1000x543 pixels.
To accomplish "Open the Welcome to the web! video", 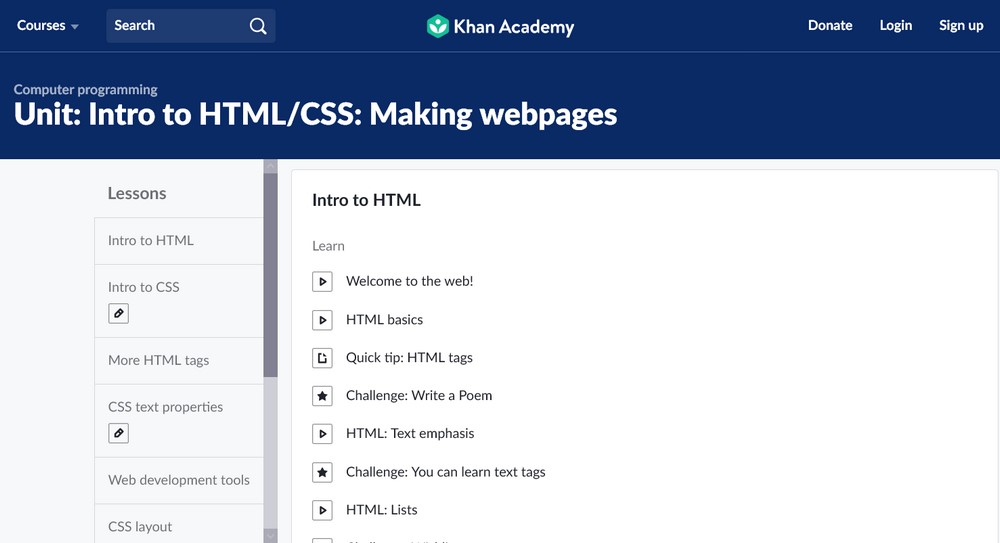I will point(409,281).
